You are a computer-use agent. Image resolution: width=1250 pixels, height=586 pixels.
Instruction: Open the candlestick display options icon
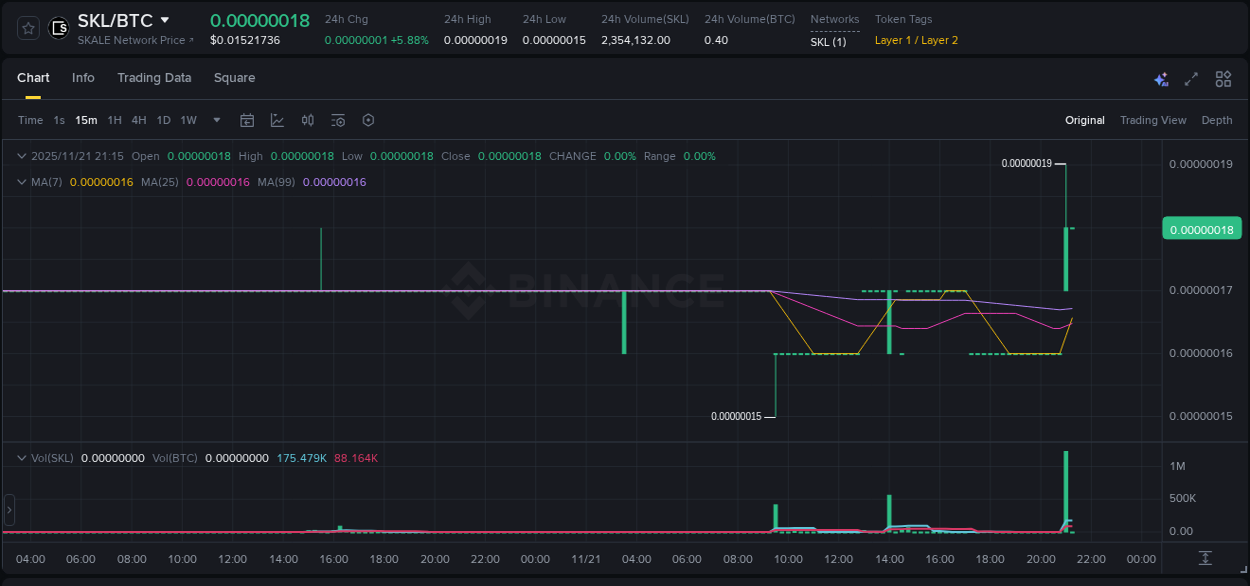(x=307, y=120)
